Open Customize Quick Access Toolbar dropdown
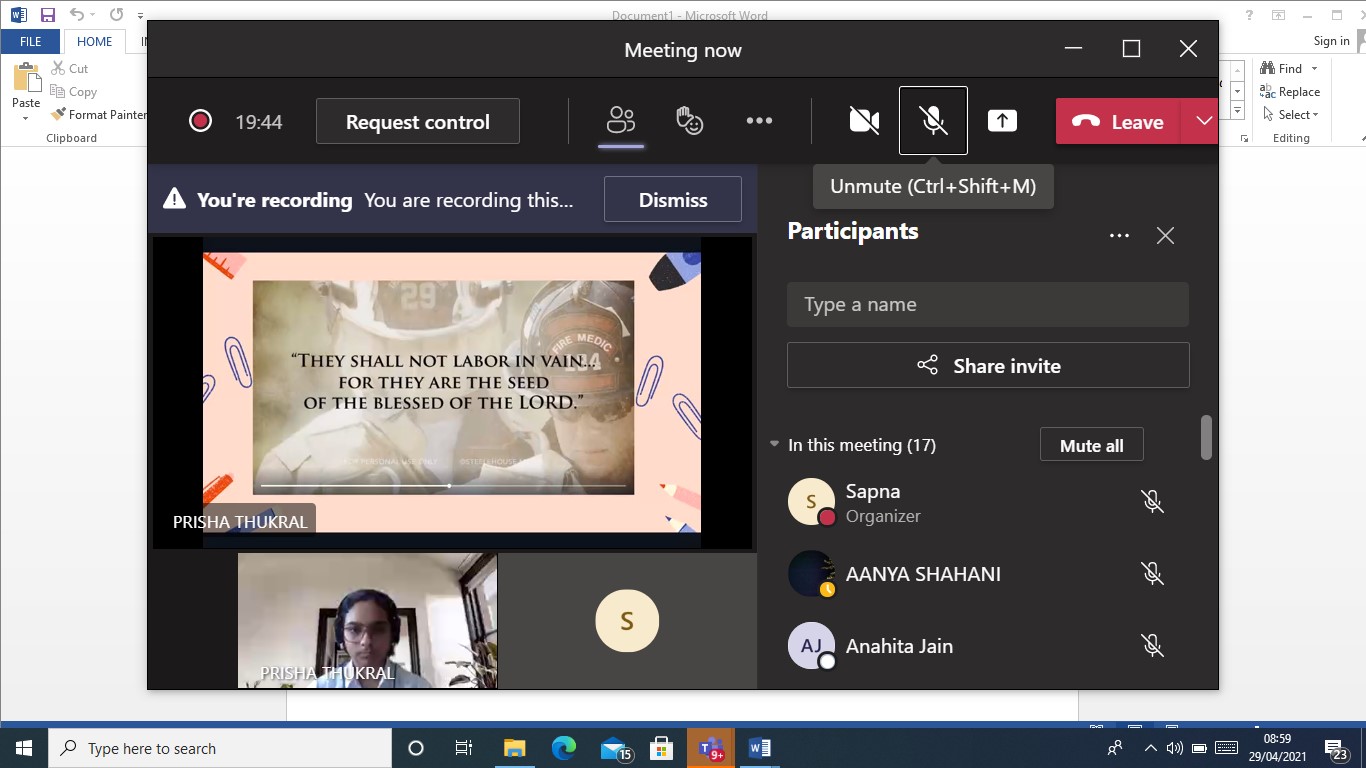The image size is (1366, 768). [140, 16]
